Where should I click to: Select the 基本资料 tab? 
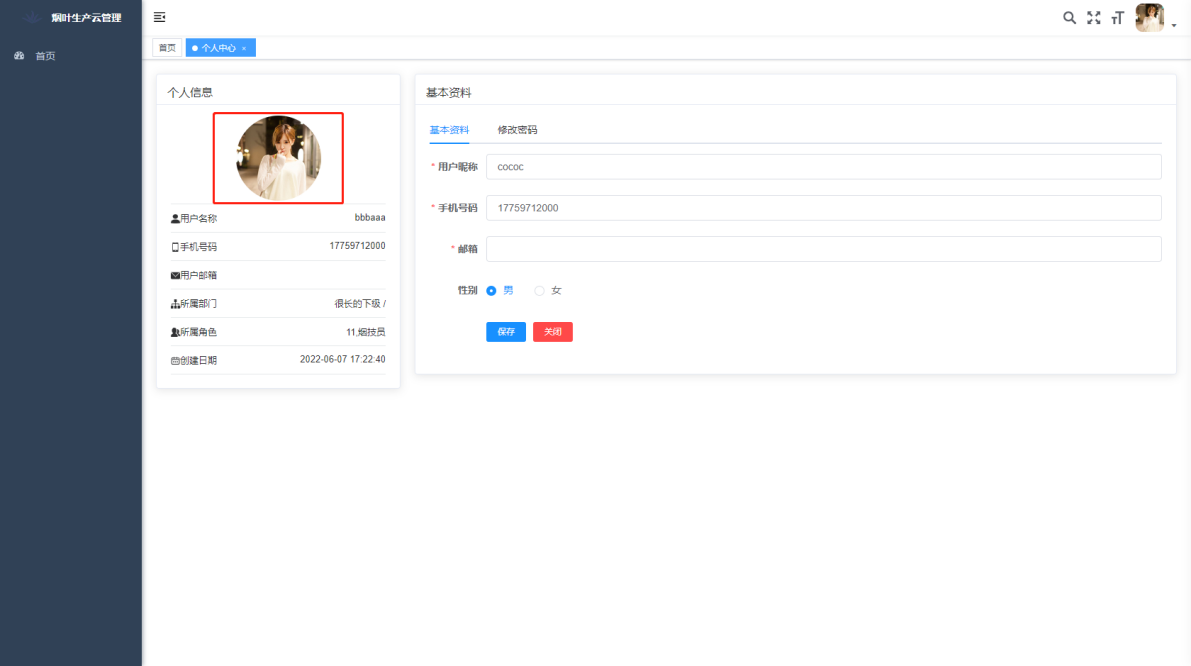pos(449,130)
